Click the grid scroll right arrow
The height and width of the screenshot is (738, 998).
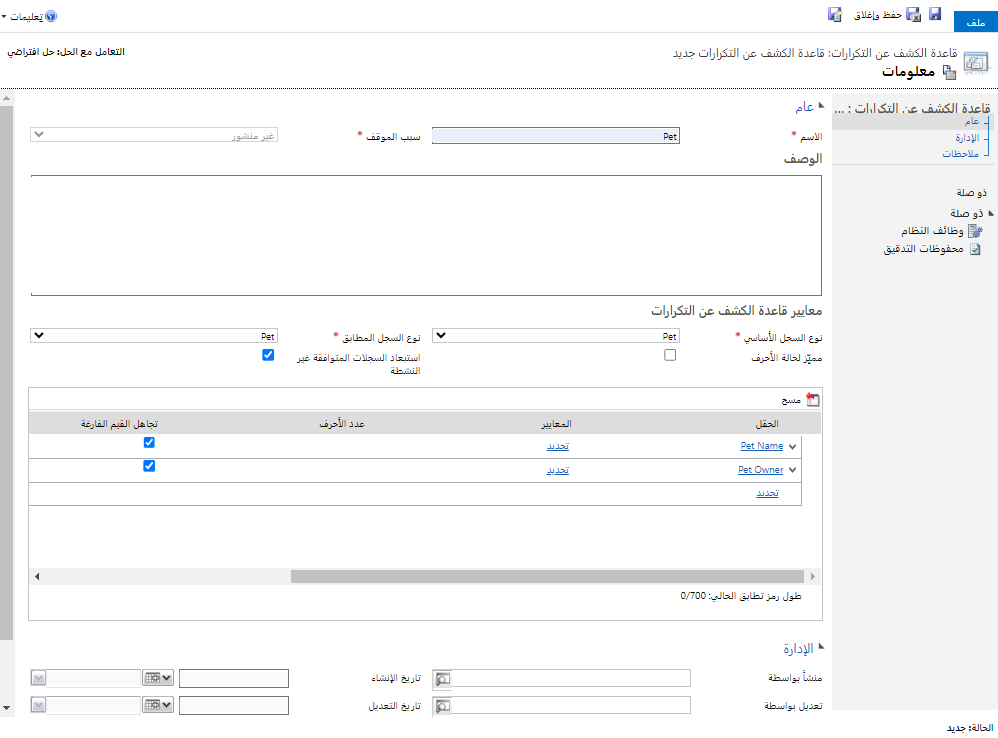tap(813, 576)
